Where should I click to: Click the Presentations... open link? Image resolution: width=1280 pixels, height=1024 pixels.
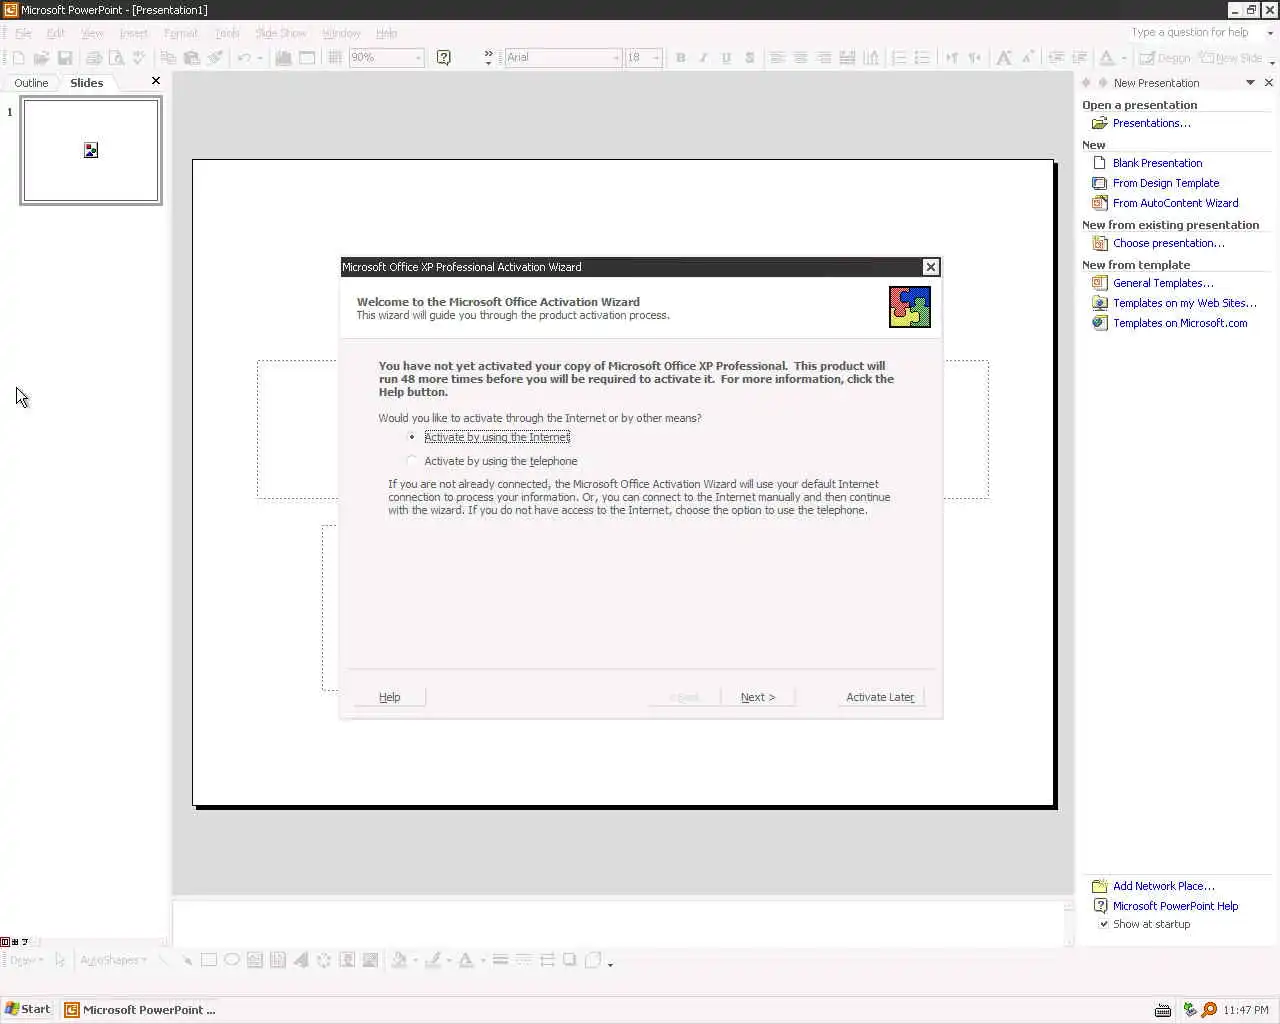[1151, 123]
